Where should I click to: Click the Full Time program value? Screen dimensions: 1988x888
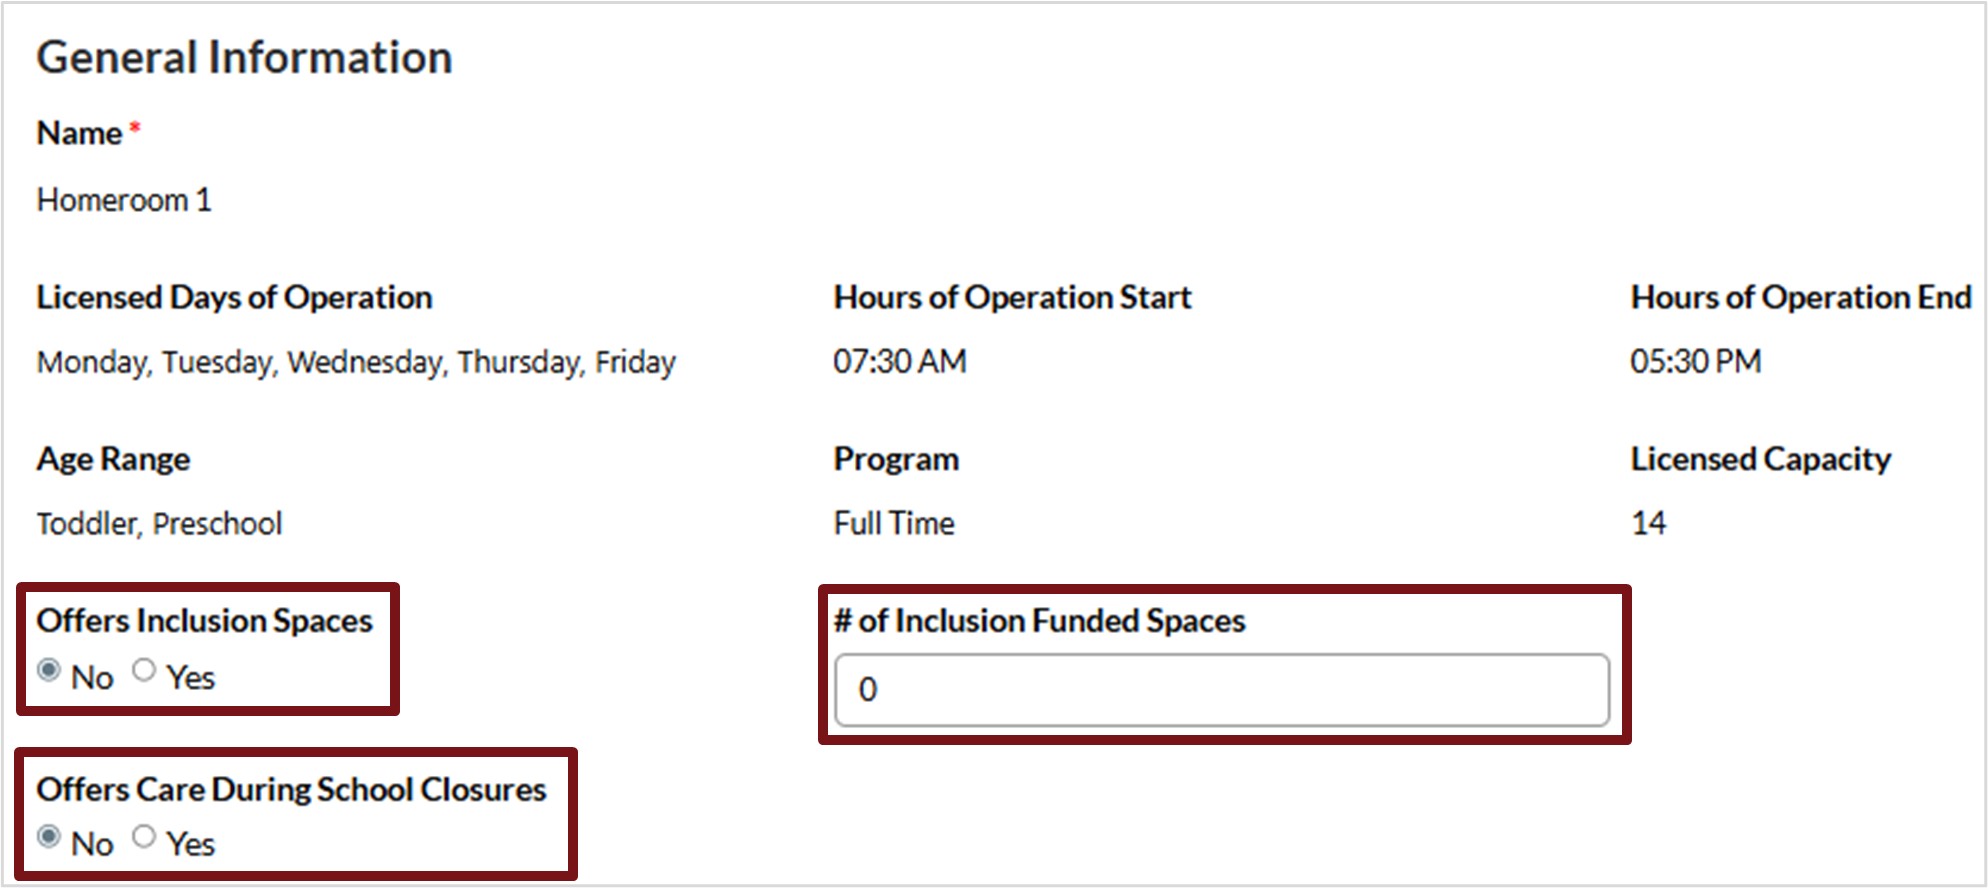tap(894, 524)
